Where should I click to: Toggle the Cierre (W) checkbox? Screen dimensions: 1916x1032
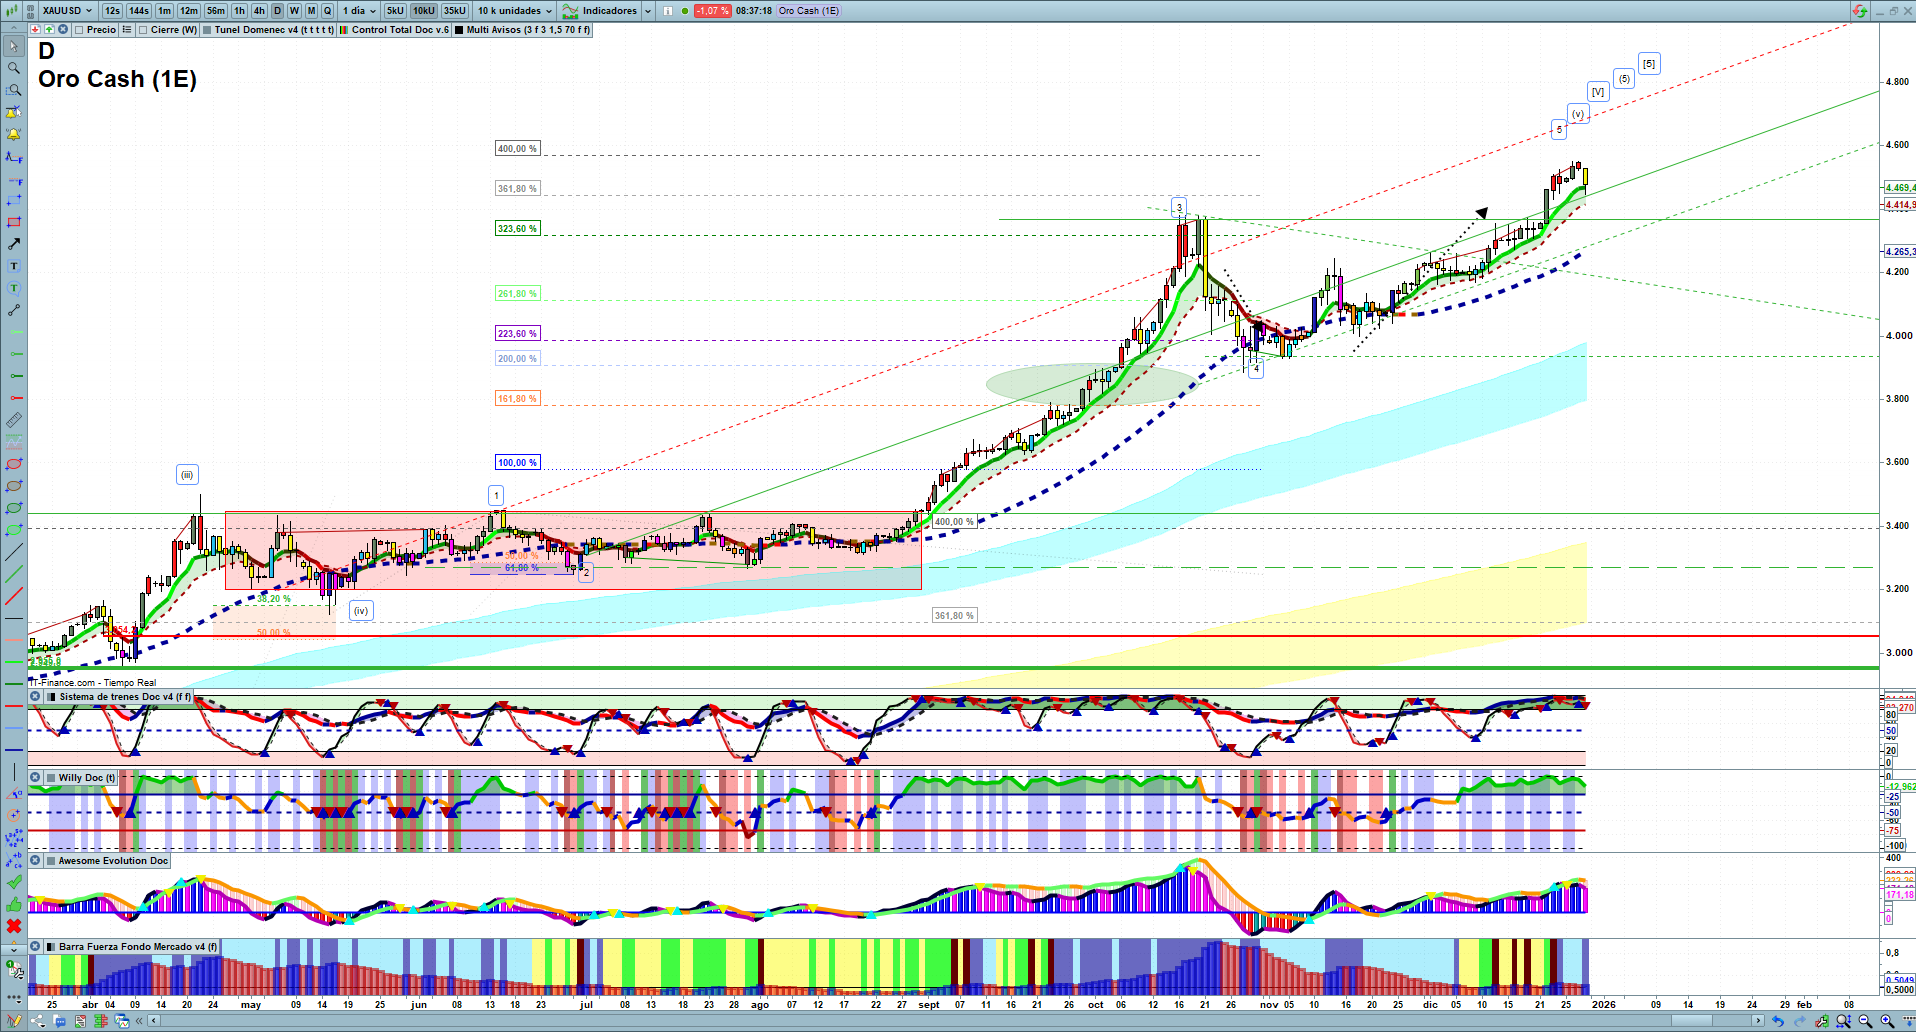[144, 30]
